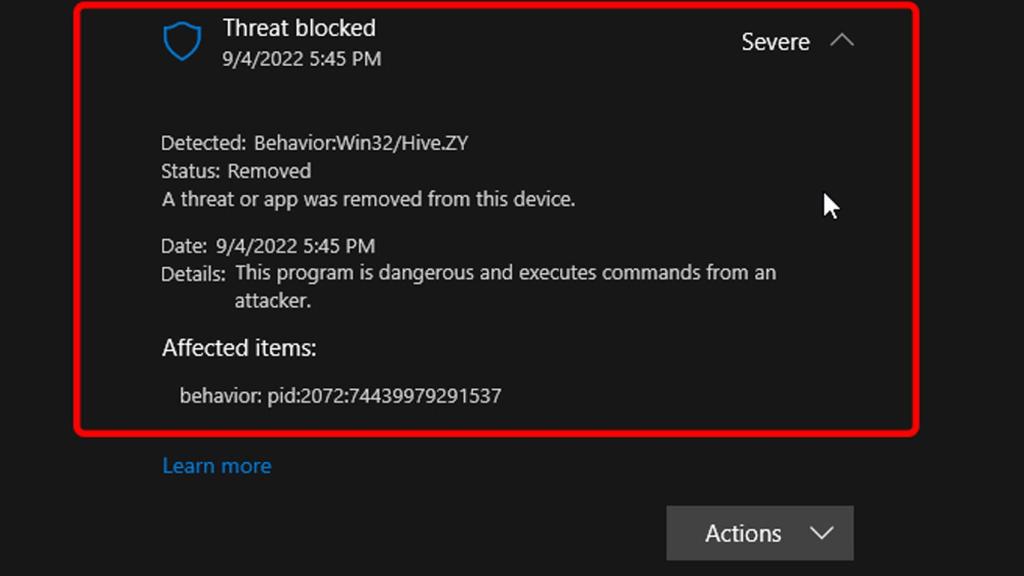The width and height of the screenshot is (1024, 576).
Task: Click the Severe severity label
Action: point(775,41)
